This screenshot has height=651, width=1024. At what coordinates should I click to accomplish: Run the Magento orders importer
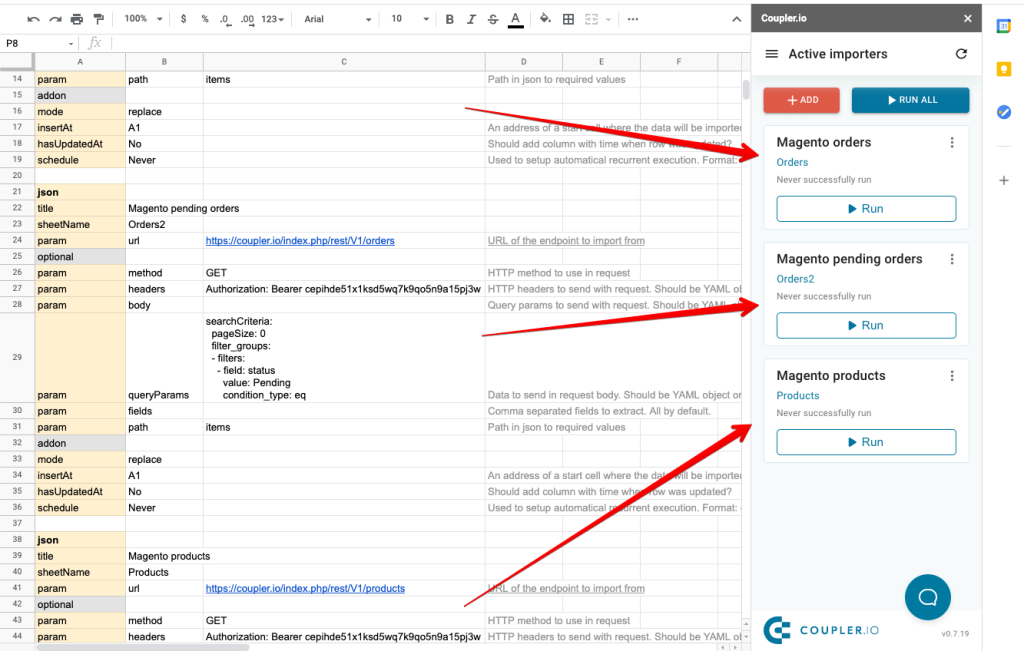[x=866, y=209]
